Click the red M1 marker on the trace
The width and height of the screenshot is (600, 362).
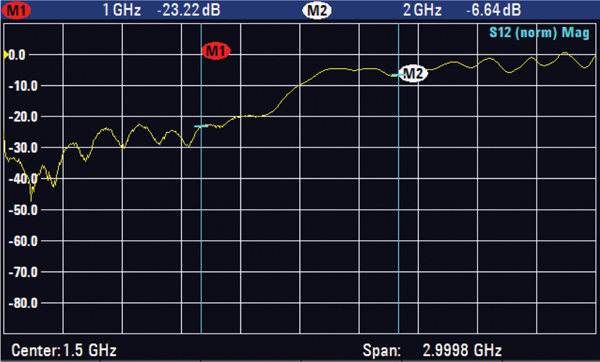[216, 51]
